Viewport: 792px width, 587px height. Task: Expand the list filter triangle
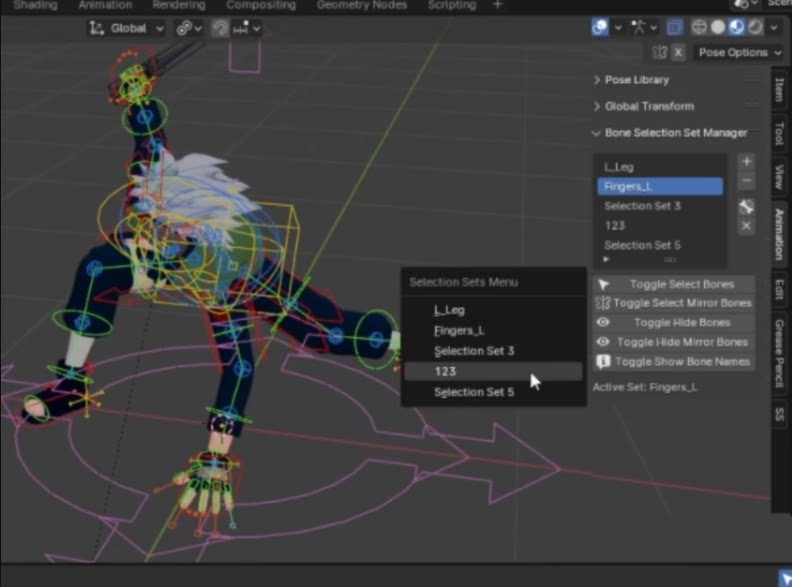tap(606, 260)
